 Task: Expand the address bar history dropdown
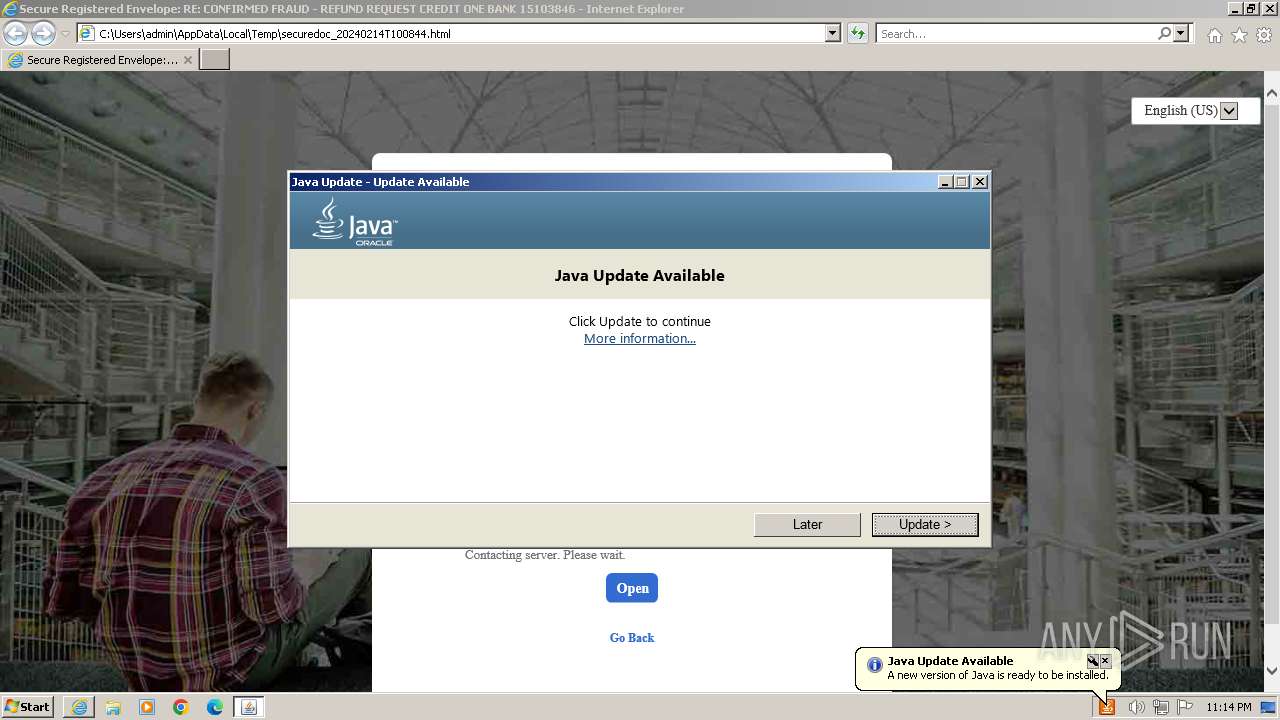tap(833, 33)
